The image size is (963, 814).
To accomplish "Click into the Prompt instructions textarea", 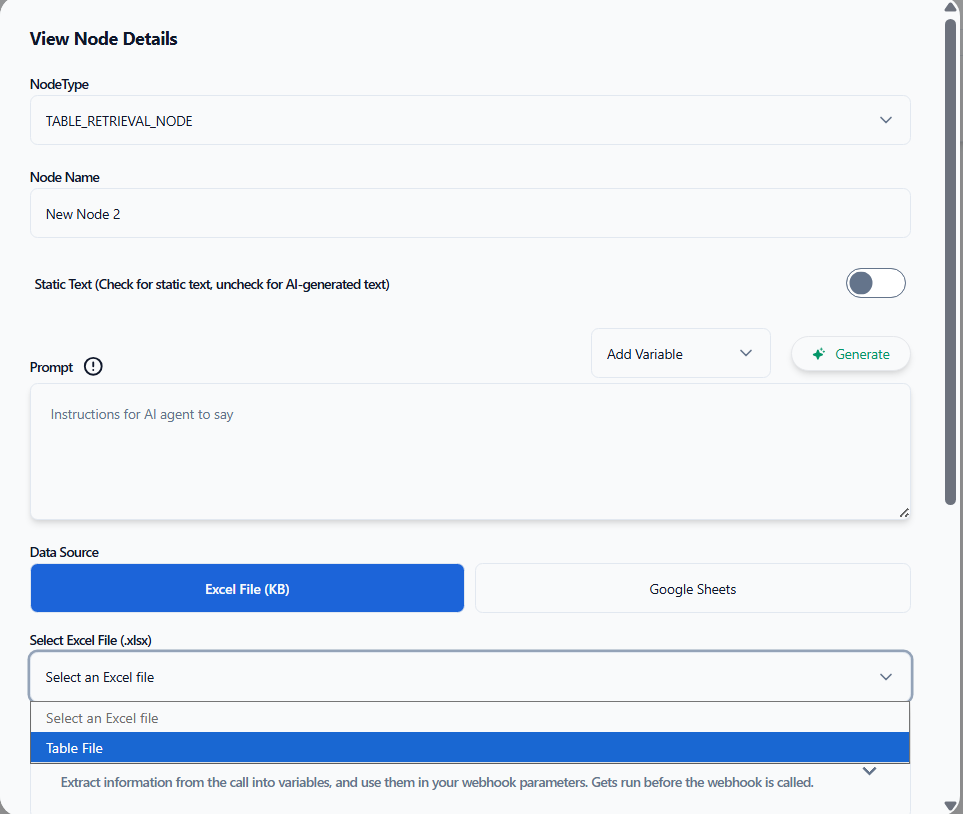I will [x=470, y=450].
